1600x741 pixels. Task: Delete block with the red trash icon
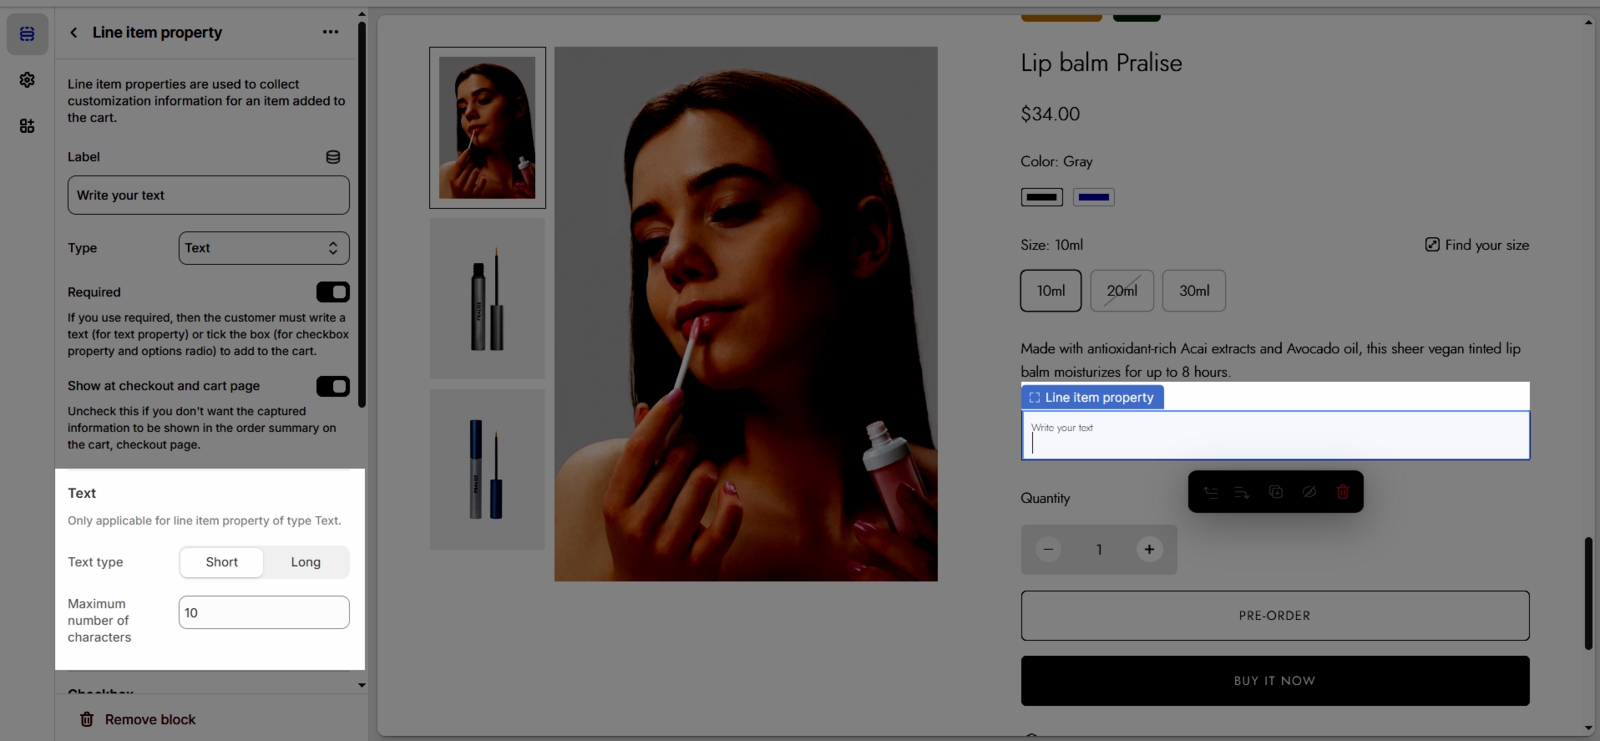[1343, 492]
